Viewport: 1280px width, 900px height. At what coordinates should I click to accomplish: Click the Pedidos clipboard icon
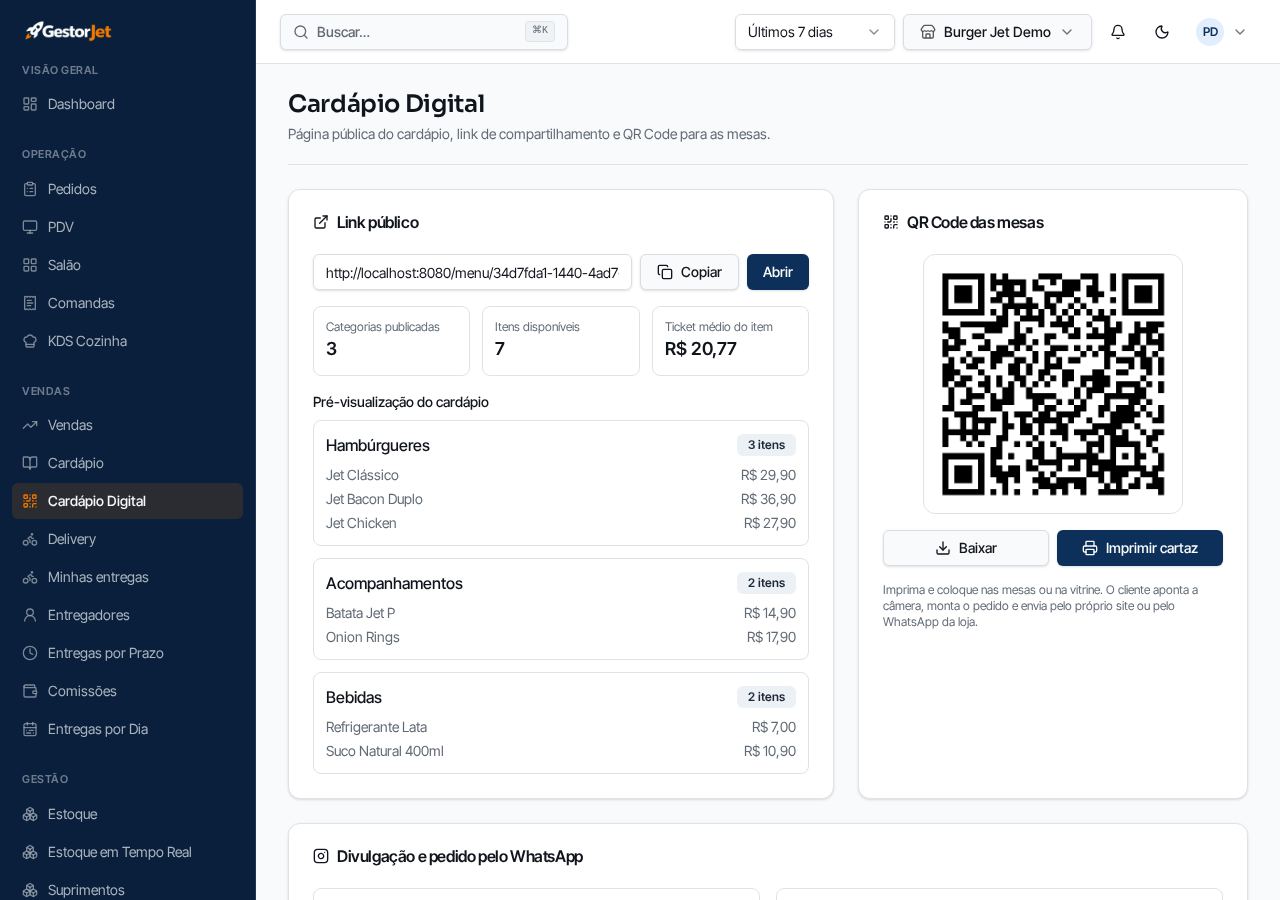point(30,189)
